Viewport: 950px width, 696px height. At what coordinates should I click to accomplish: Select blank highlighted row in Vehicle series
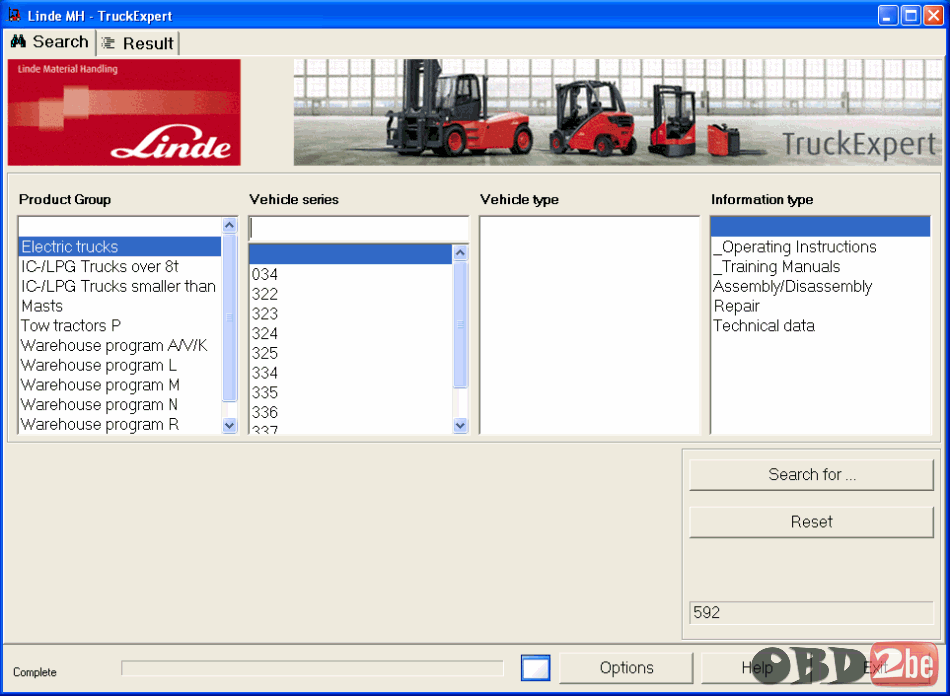351,254
